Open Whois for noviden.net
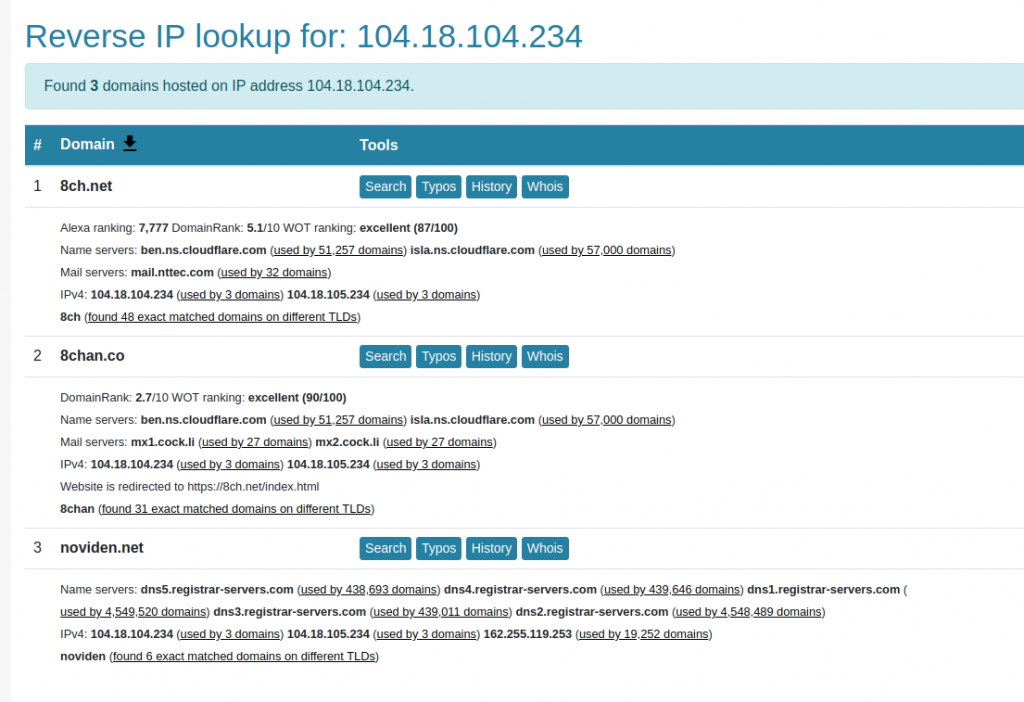The height and width of the screenshot is (702, 1024). coord(545,549)
